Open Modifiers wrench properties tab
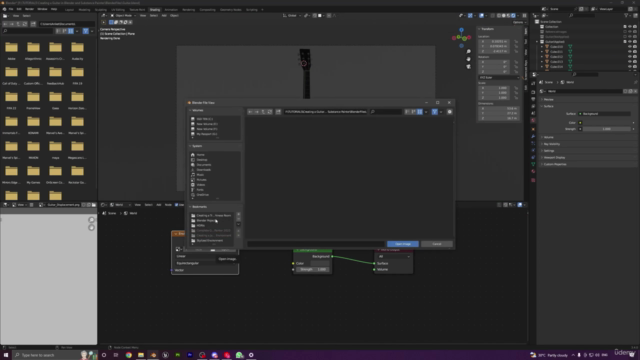 point(533,136)
